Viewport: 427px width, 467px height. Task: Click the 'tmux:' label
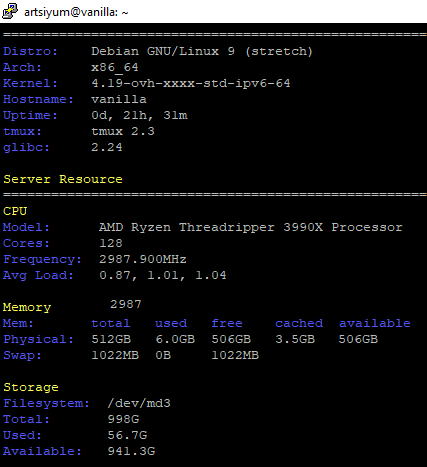click(22, 131)
